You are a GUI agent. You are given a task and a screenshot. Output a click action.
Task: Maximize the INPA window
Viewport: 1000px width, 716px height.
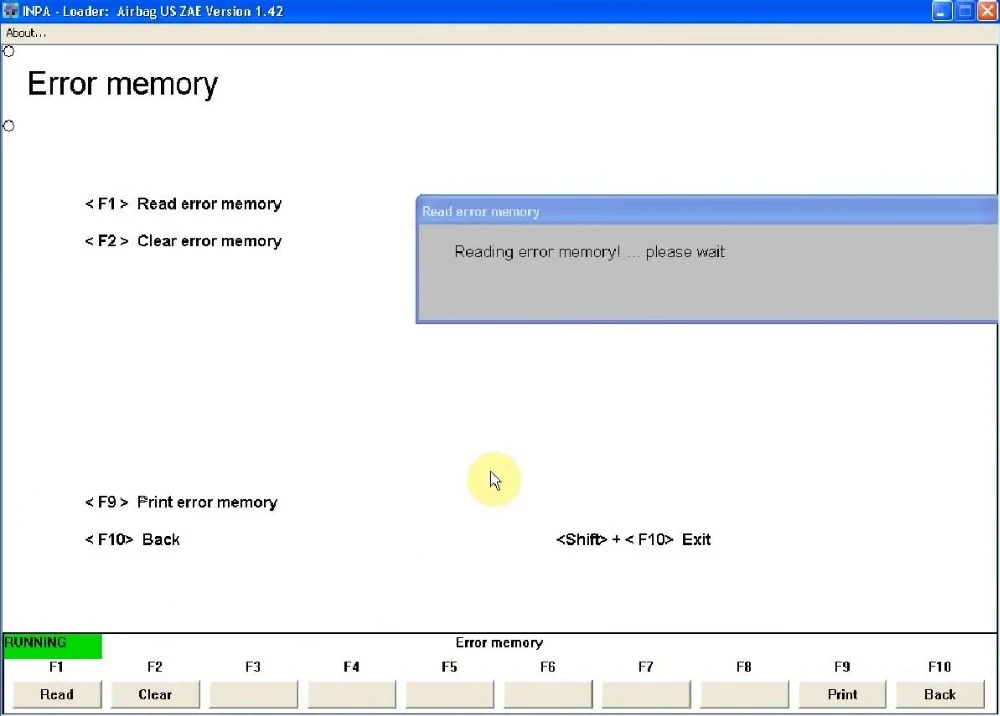[x=965, y=11]
